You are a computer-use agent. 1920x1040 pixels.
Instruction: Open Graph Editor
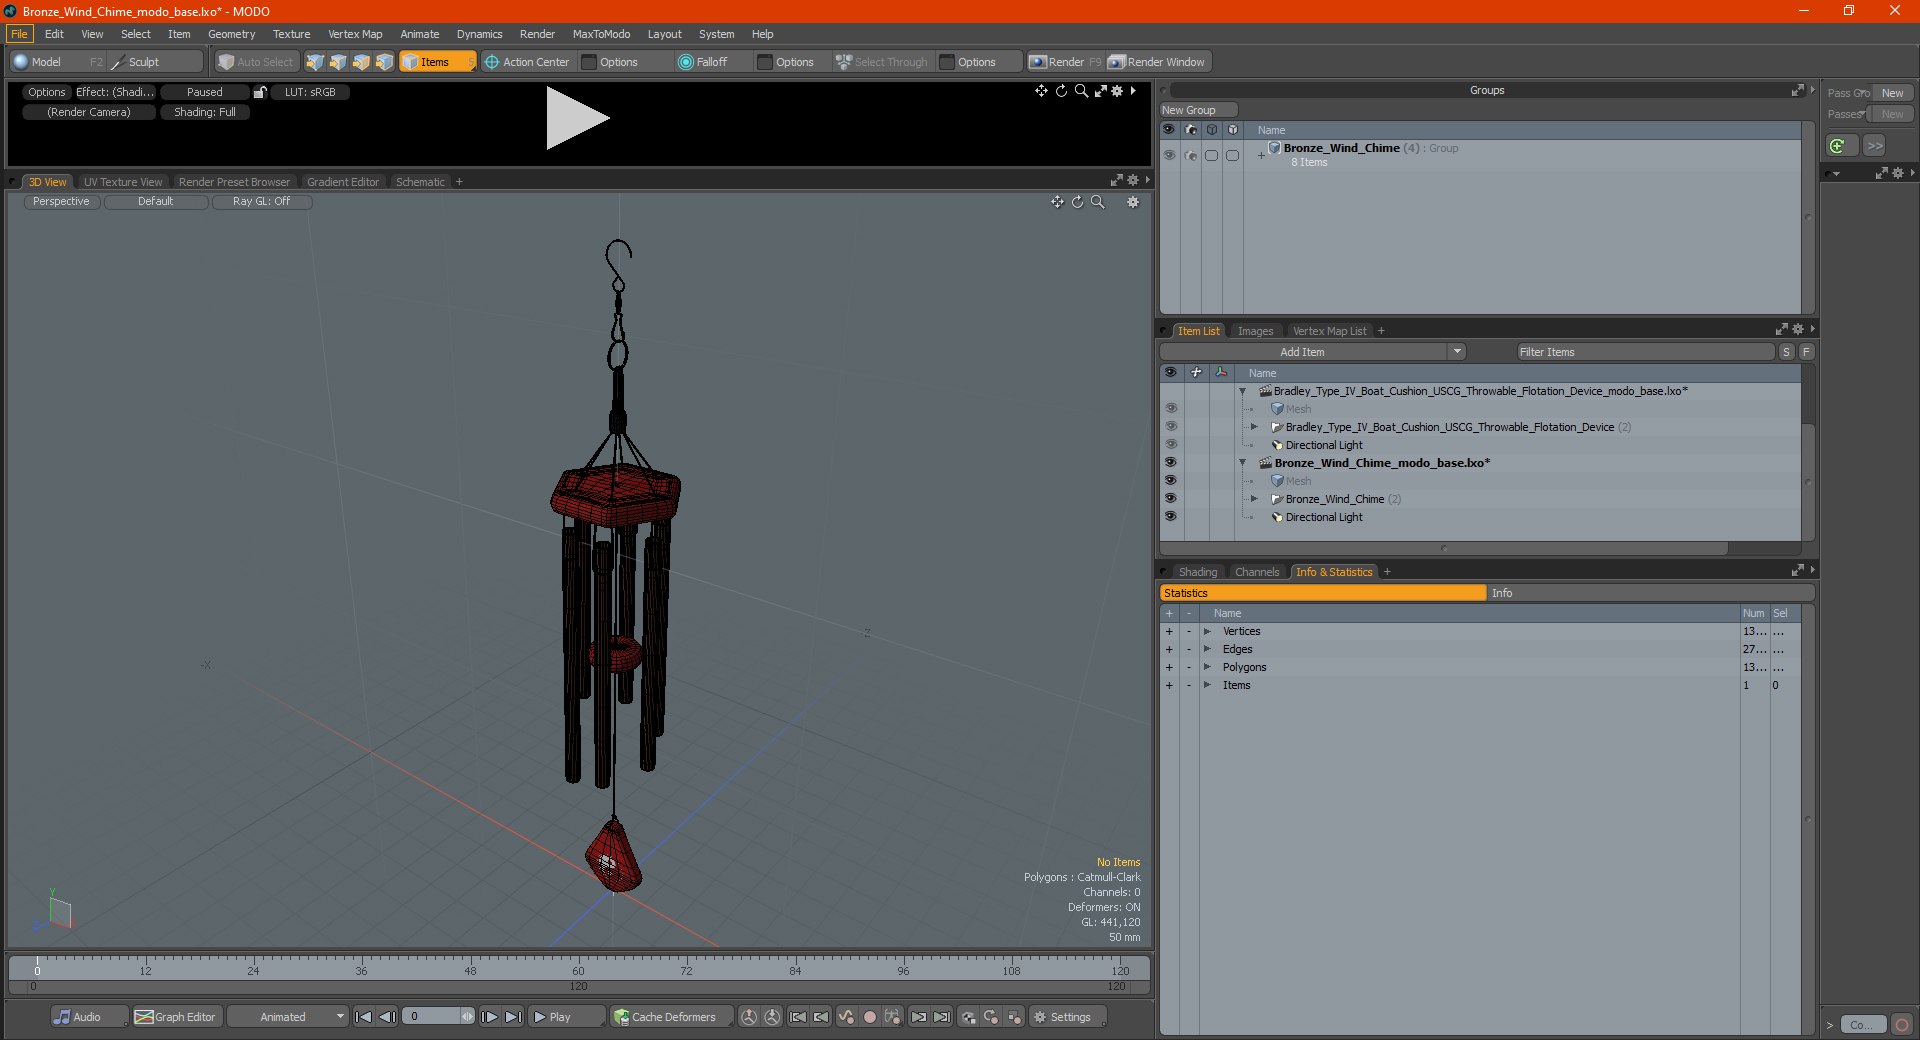coord(176,1017)
